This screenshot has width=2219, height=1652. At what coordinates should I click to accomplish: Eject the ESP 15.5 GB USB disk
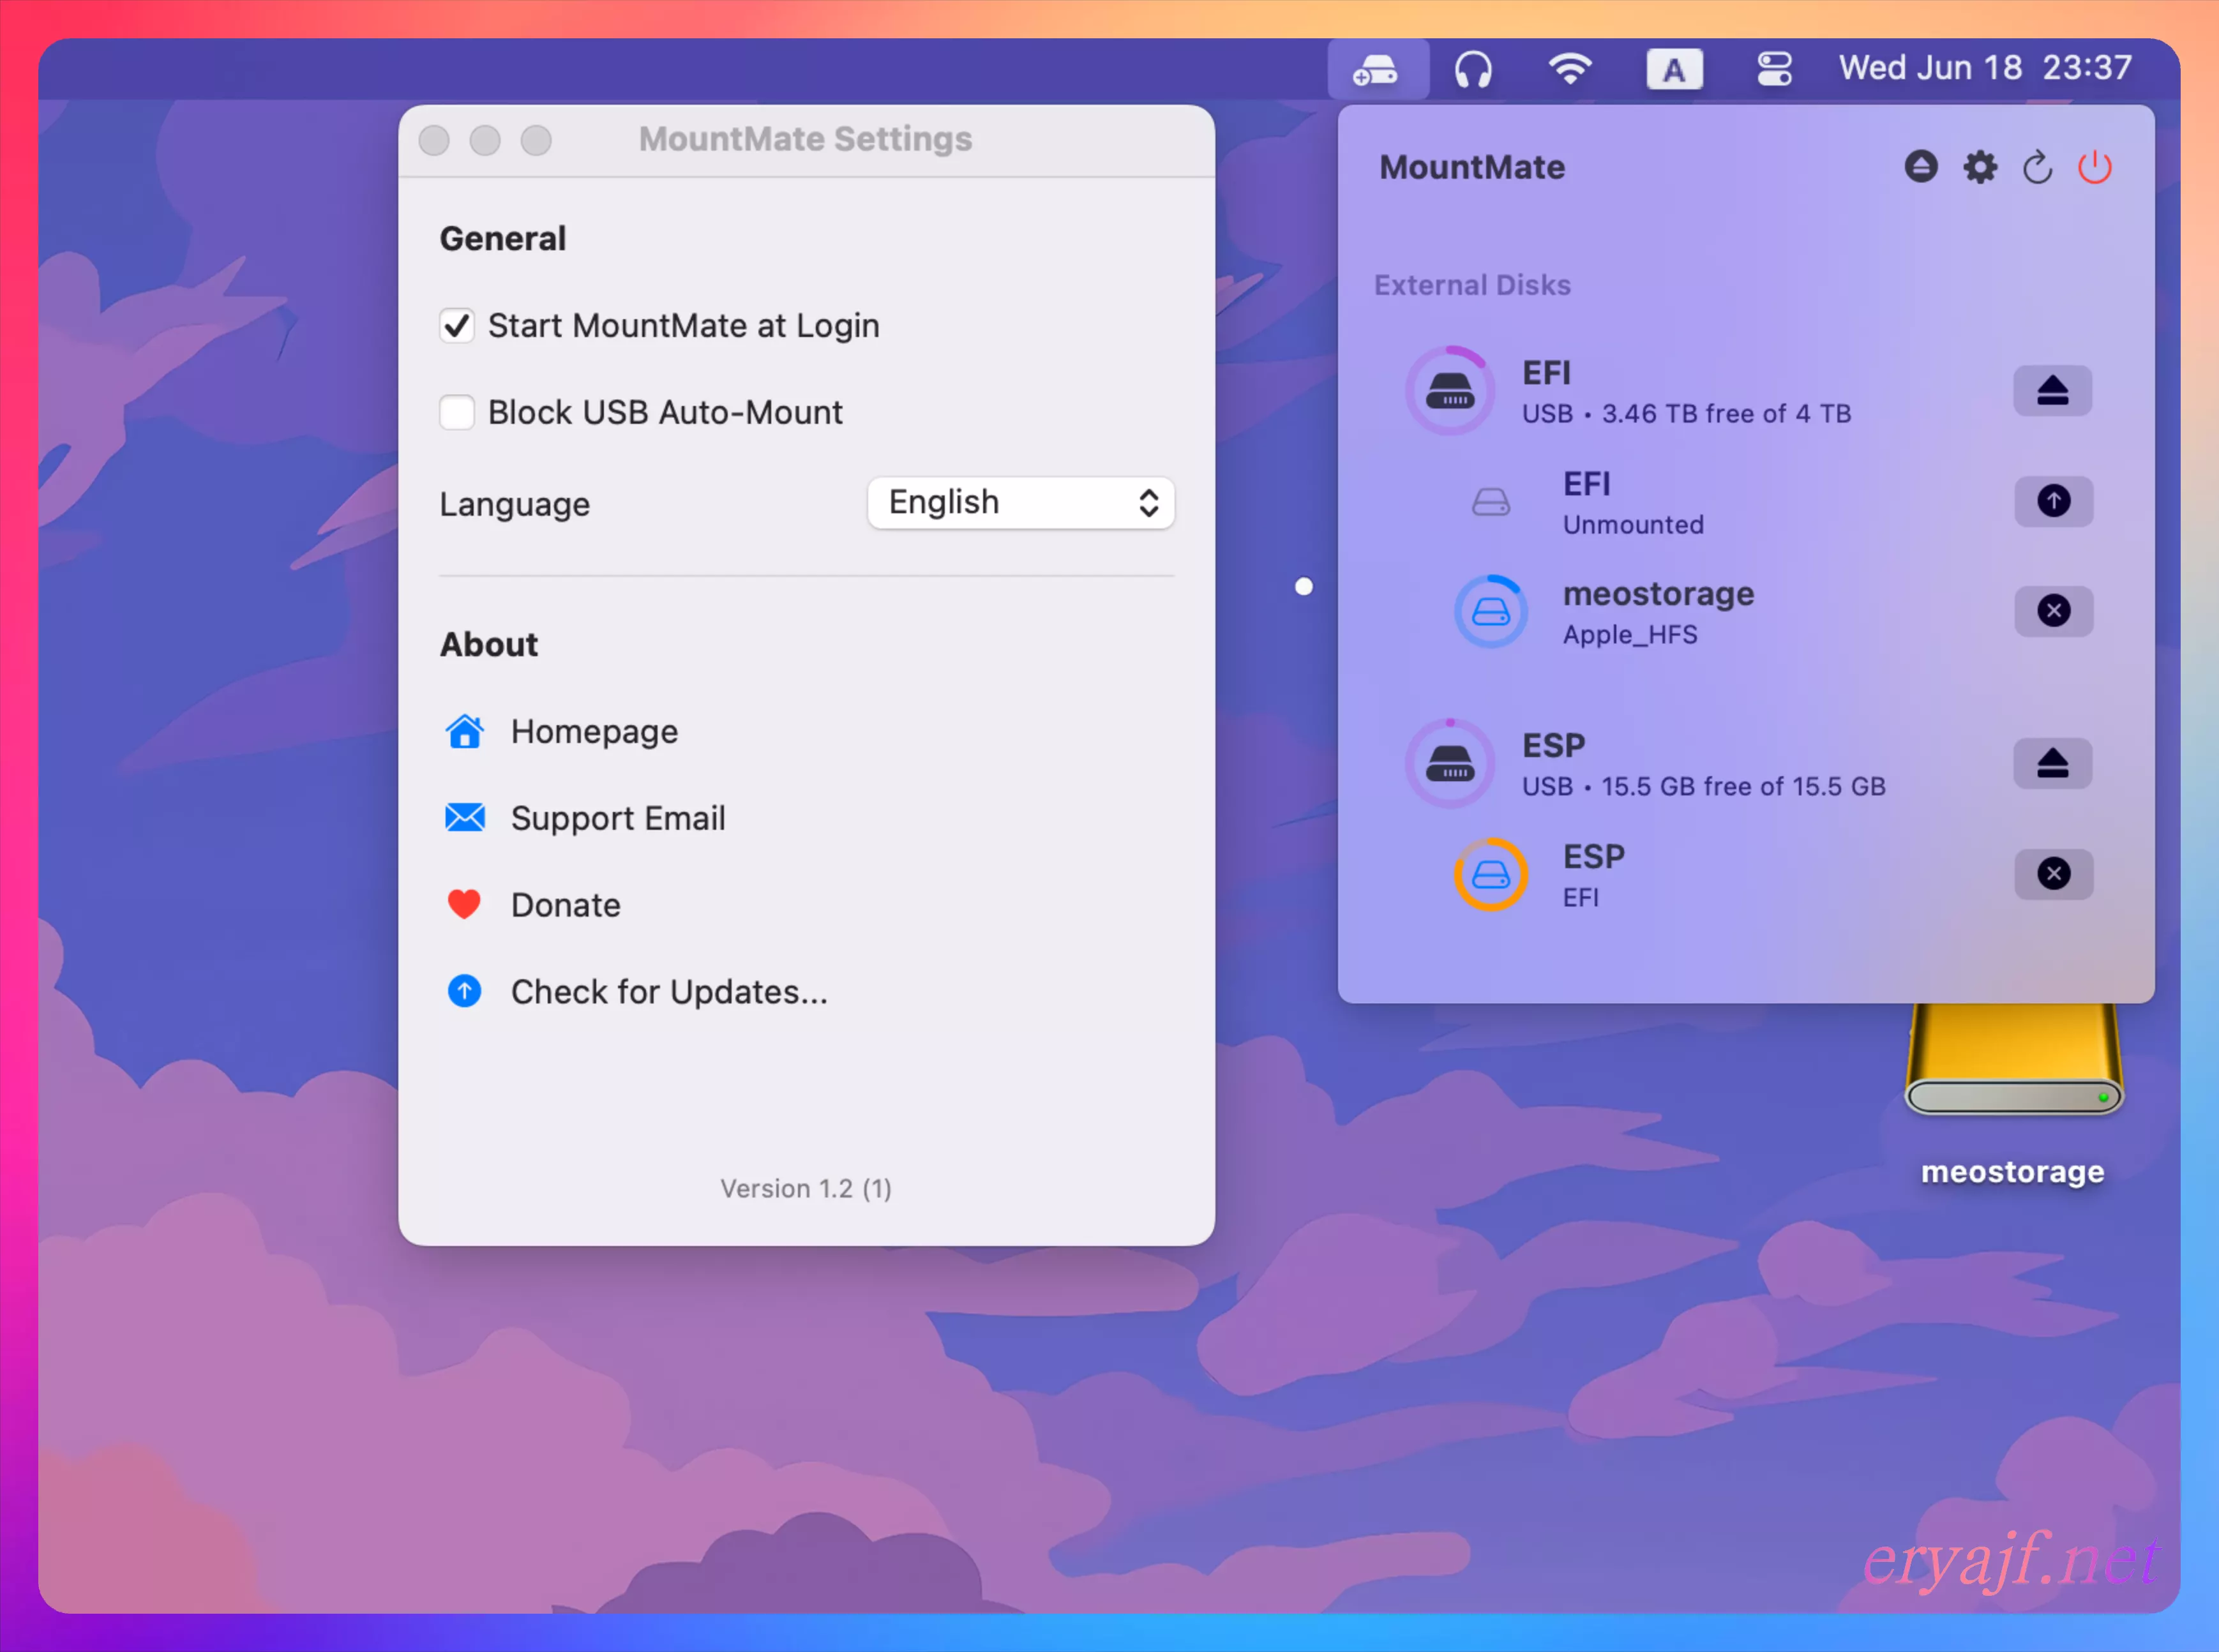(x=2052, y=763)
